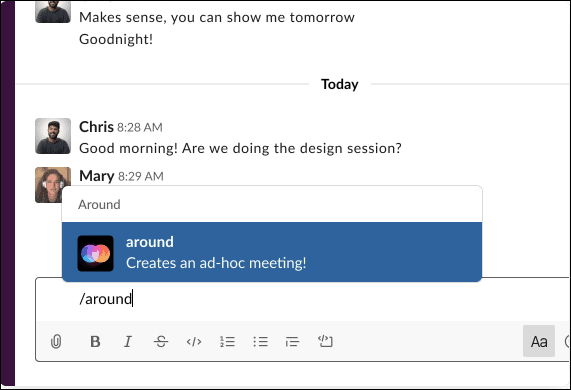Image resolution: width=571 pixels, height=390 pixels.
Task: Click the Around app icon in suggestions
Action: (95, 253)
